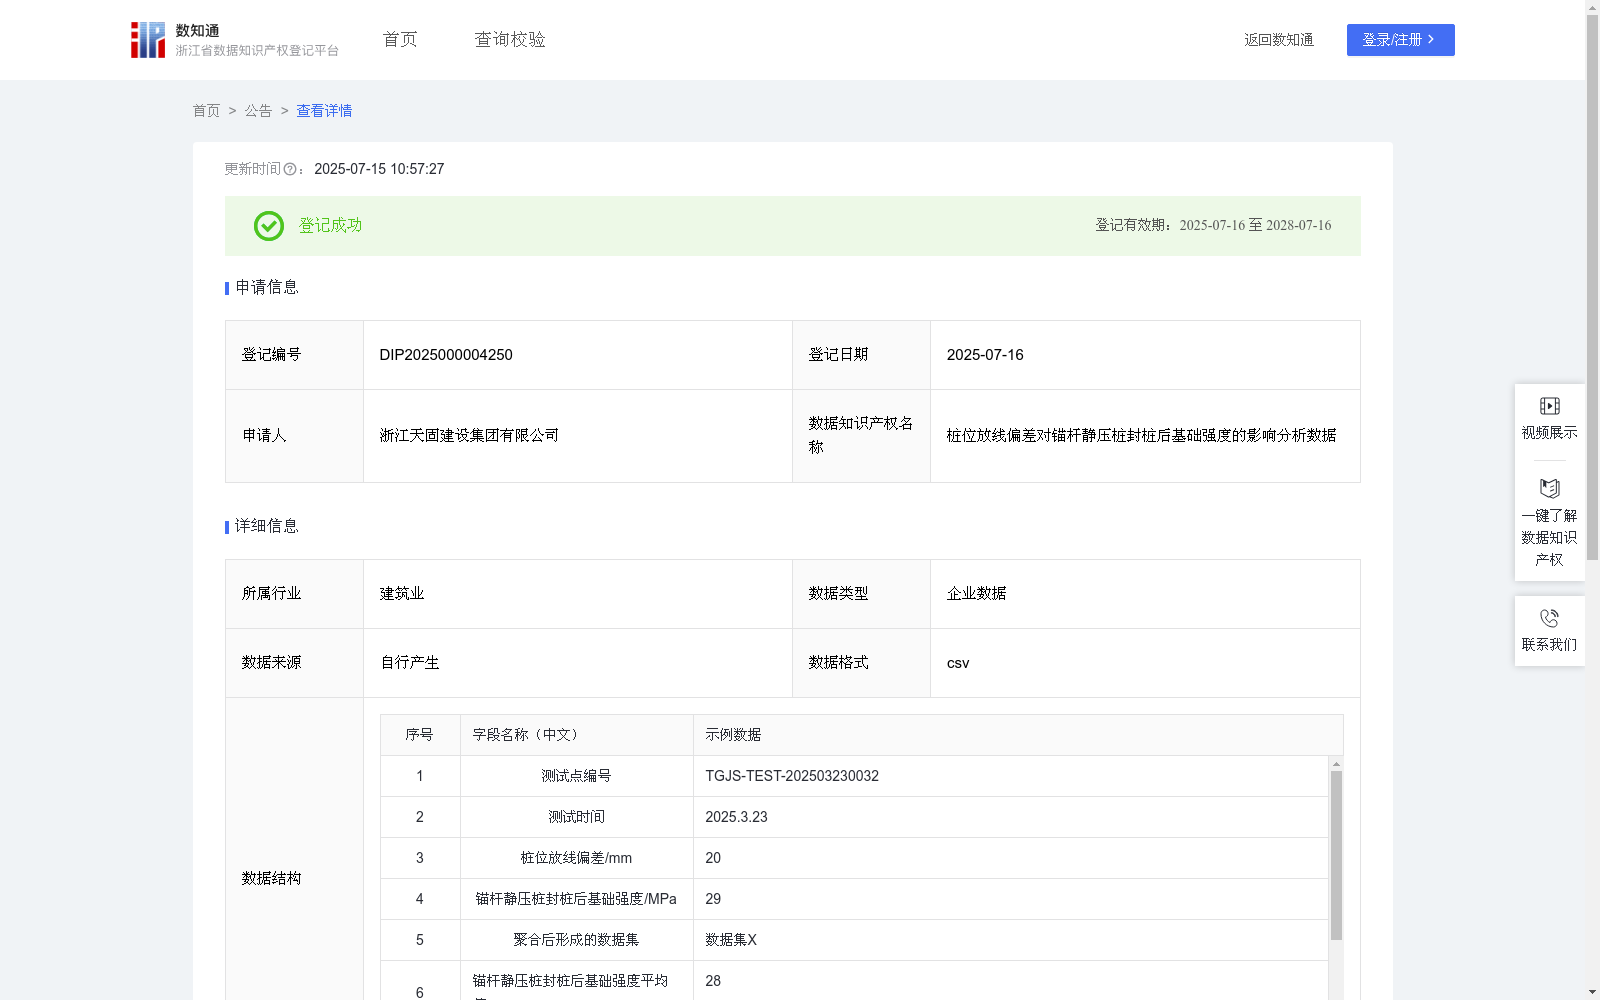Click the inner table scroll up arrow
Screen dimensions: 1600x1000
[1336, 764]
